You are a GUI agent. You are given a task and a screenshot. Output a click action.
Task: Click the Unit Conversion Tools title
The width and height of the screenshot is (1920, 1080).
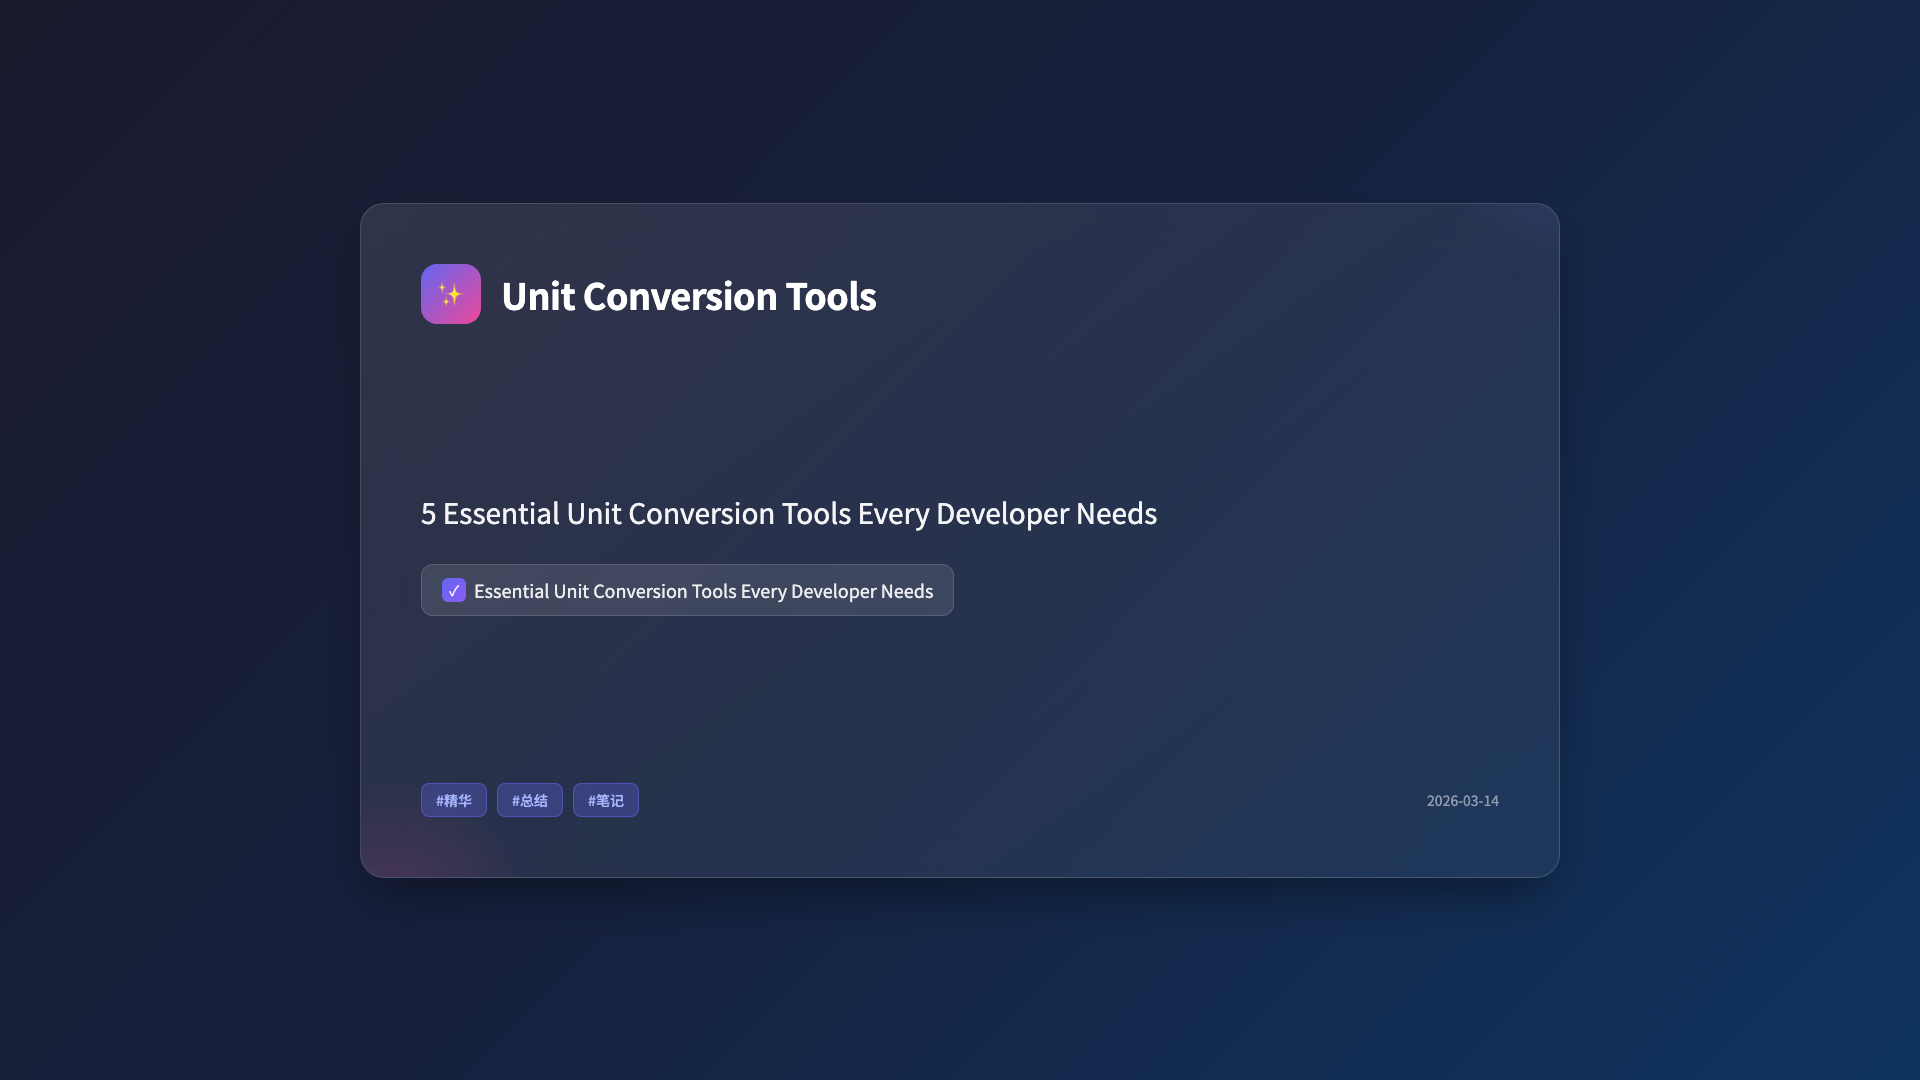coord(688,296)
